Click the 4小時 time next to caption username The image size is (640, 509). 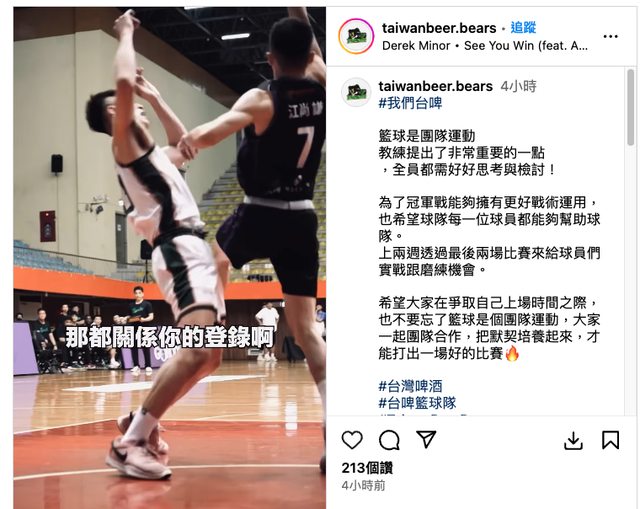518,86
